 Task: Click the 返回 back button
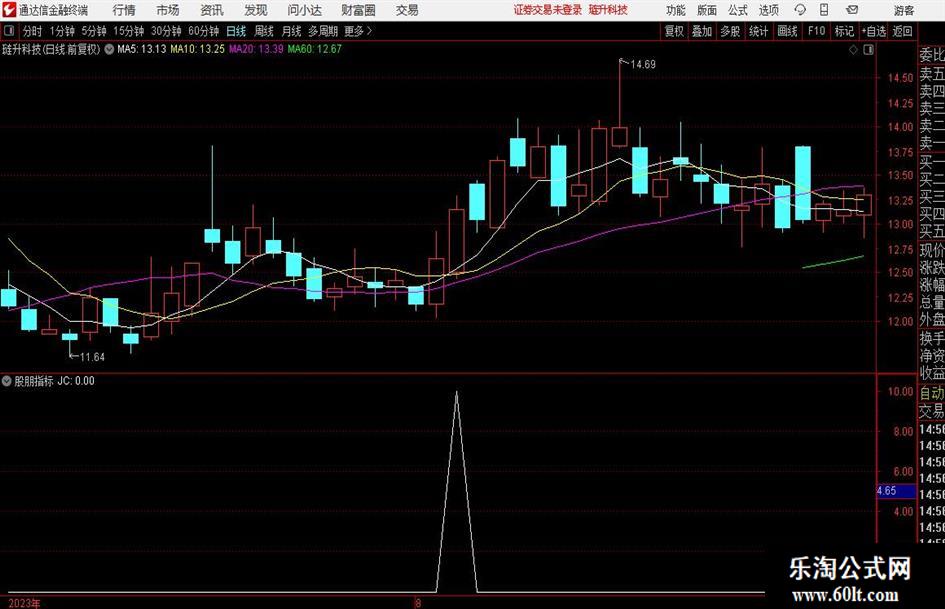coord(902,31)
